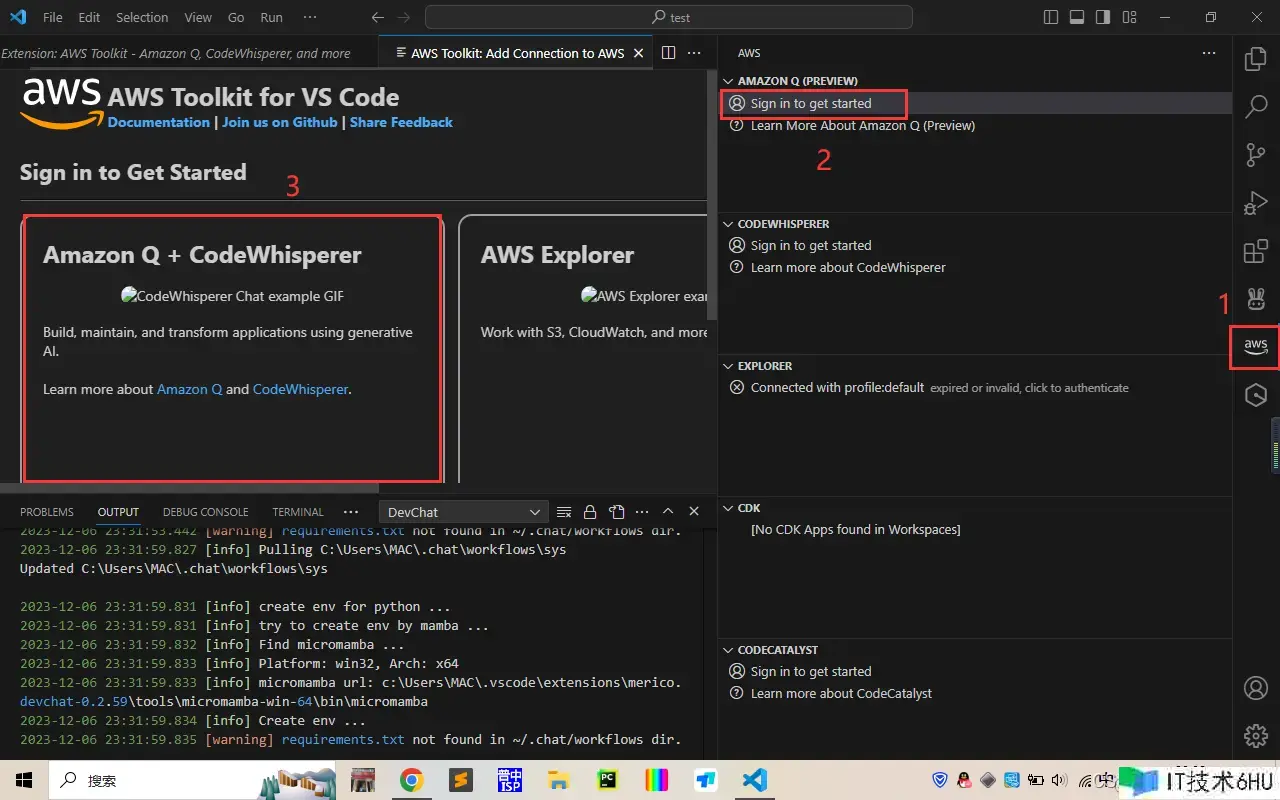The image size is (1280, 800).
Task: Click Amazon Q 'Sign in to get started'
Action: (975, 103)
